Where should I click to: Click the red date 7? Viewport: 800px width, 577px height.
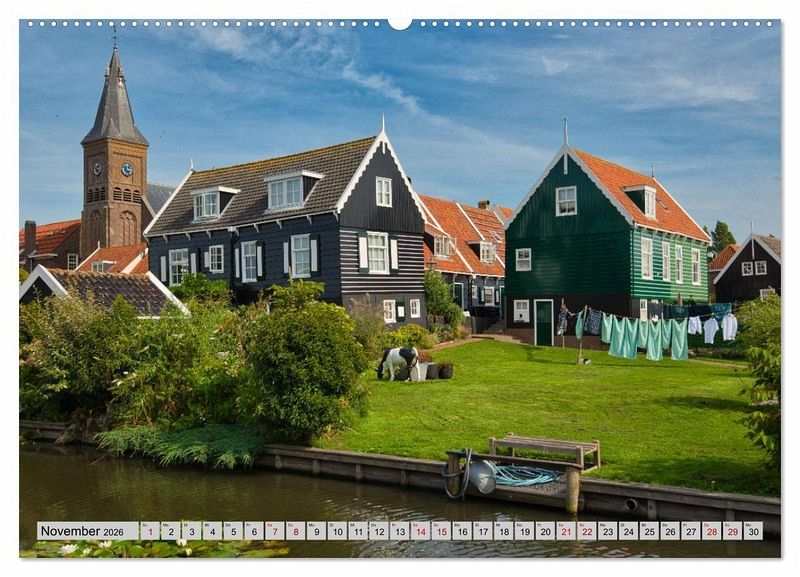click(x=274, y=531)
